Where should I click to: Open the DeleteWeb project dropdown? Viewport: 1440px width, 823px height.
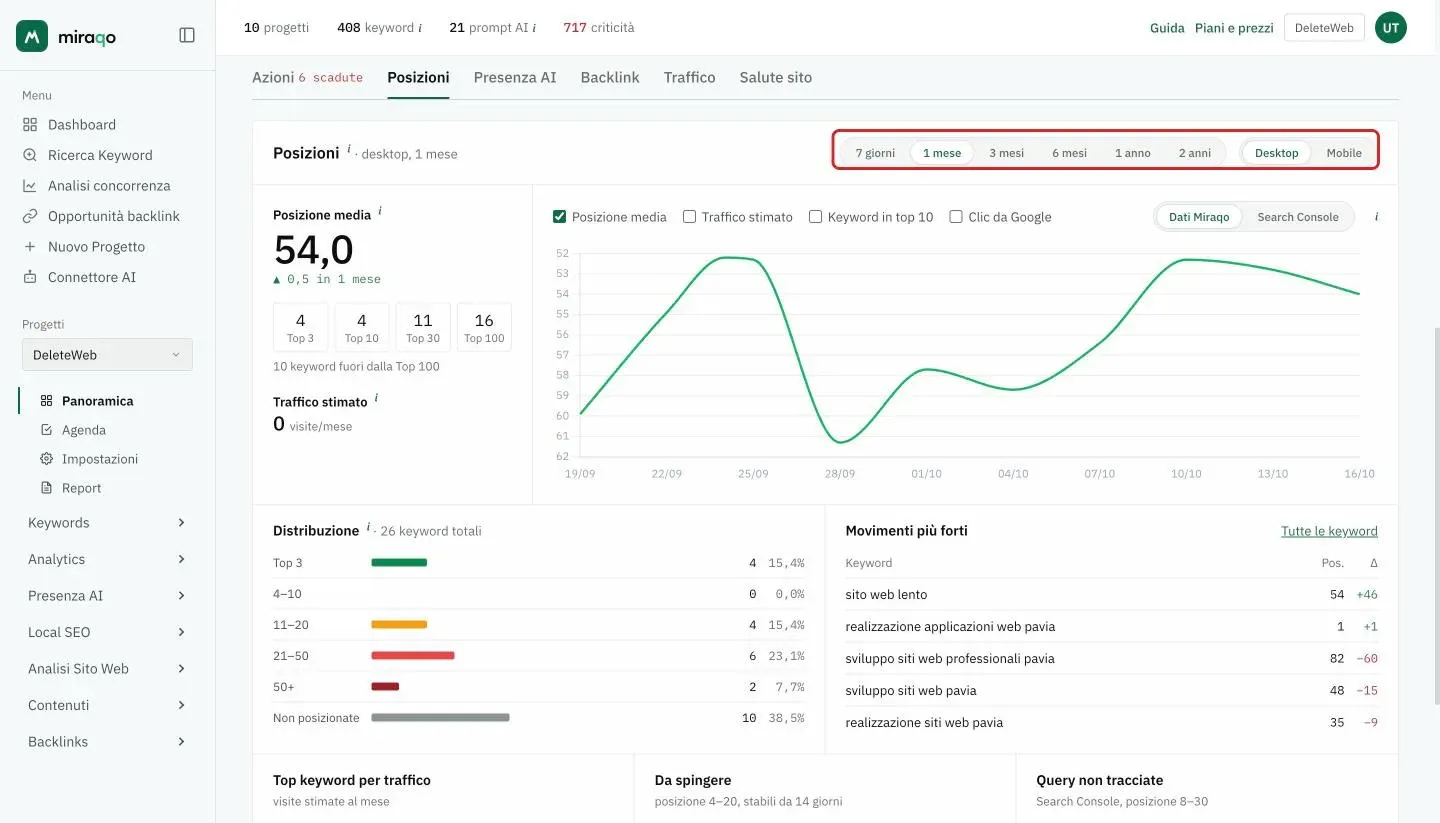(x=107, y=355)
